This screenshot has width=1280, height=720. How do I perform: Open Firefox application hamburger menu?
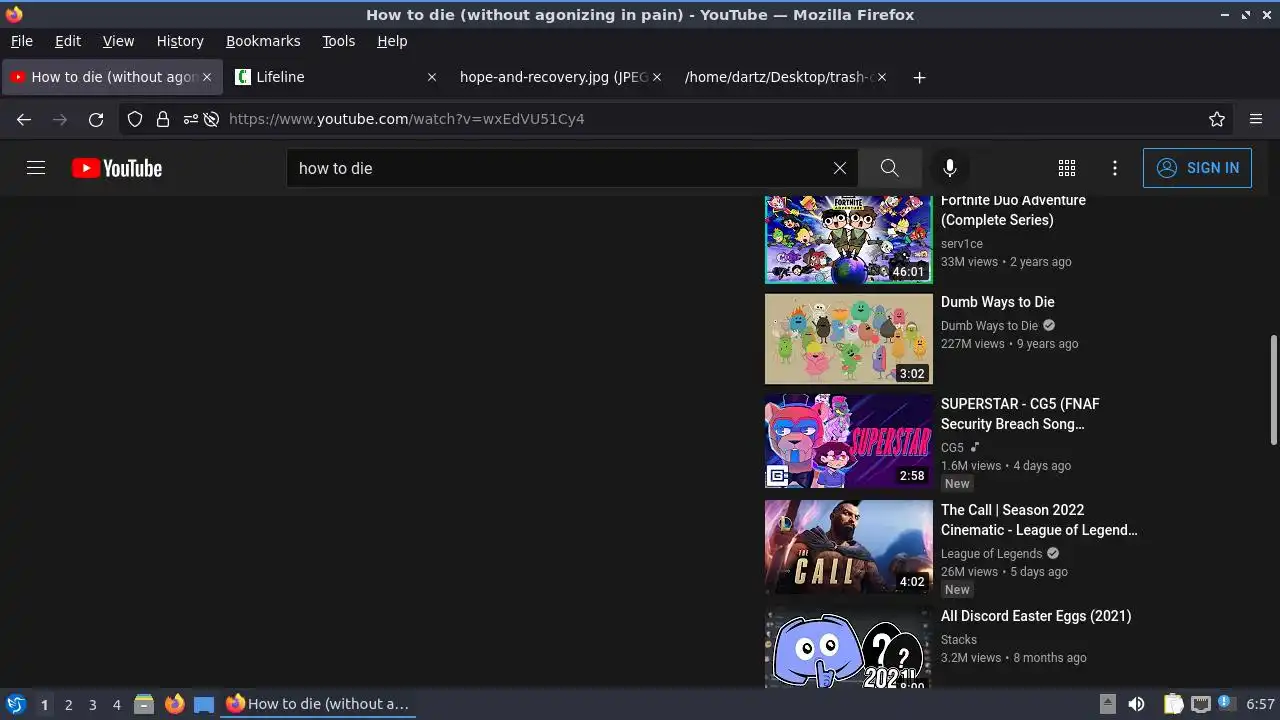click(x=1256, y=119)
